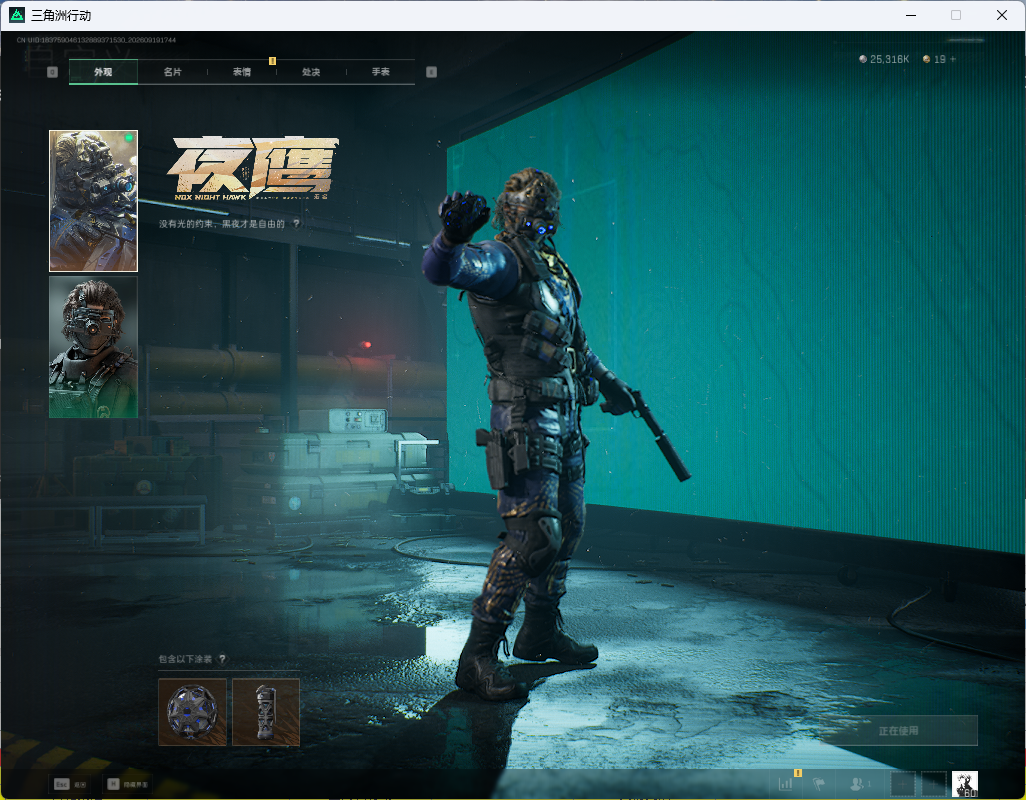Click the 夜鹰 skin title logo

click(x=254, y=168)
